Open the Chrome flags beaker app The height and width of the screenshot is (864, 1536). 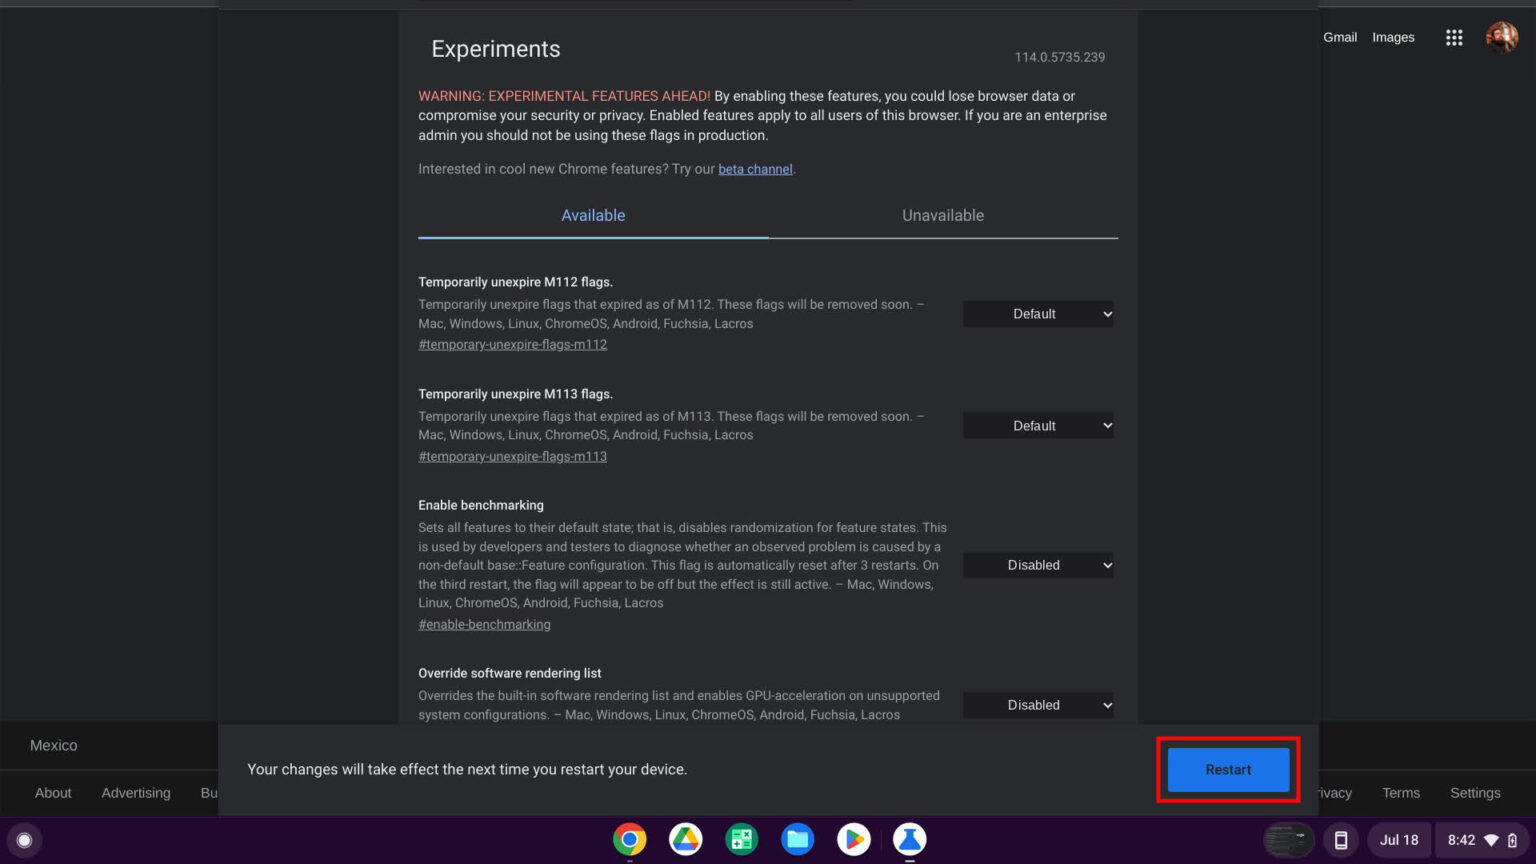909,840
